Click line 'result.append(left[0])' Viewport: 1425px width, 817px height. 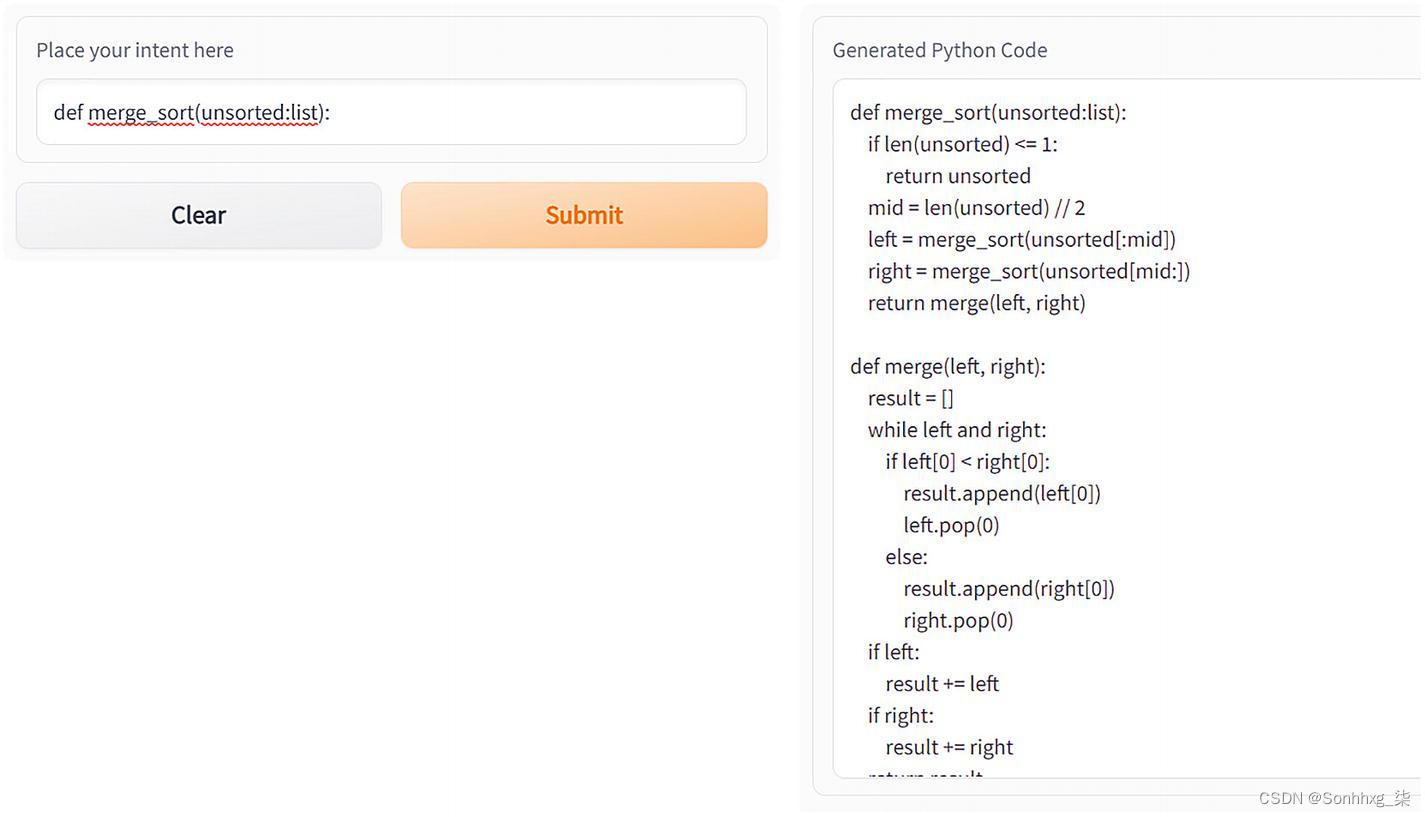tap(1002, 493)
